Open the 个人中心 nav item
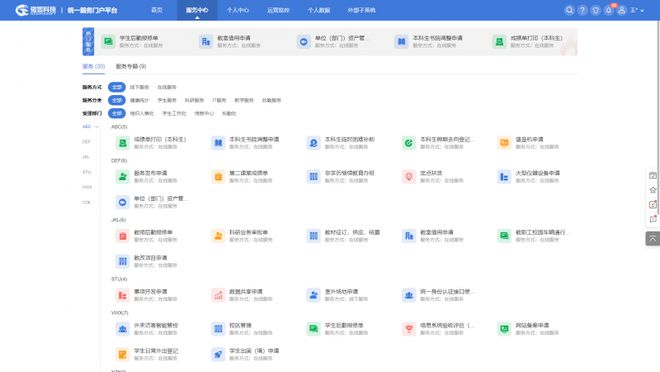660x372 pixels. 237,10
